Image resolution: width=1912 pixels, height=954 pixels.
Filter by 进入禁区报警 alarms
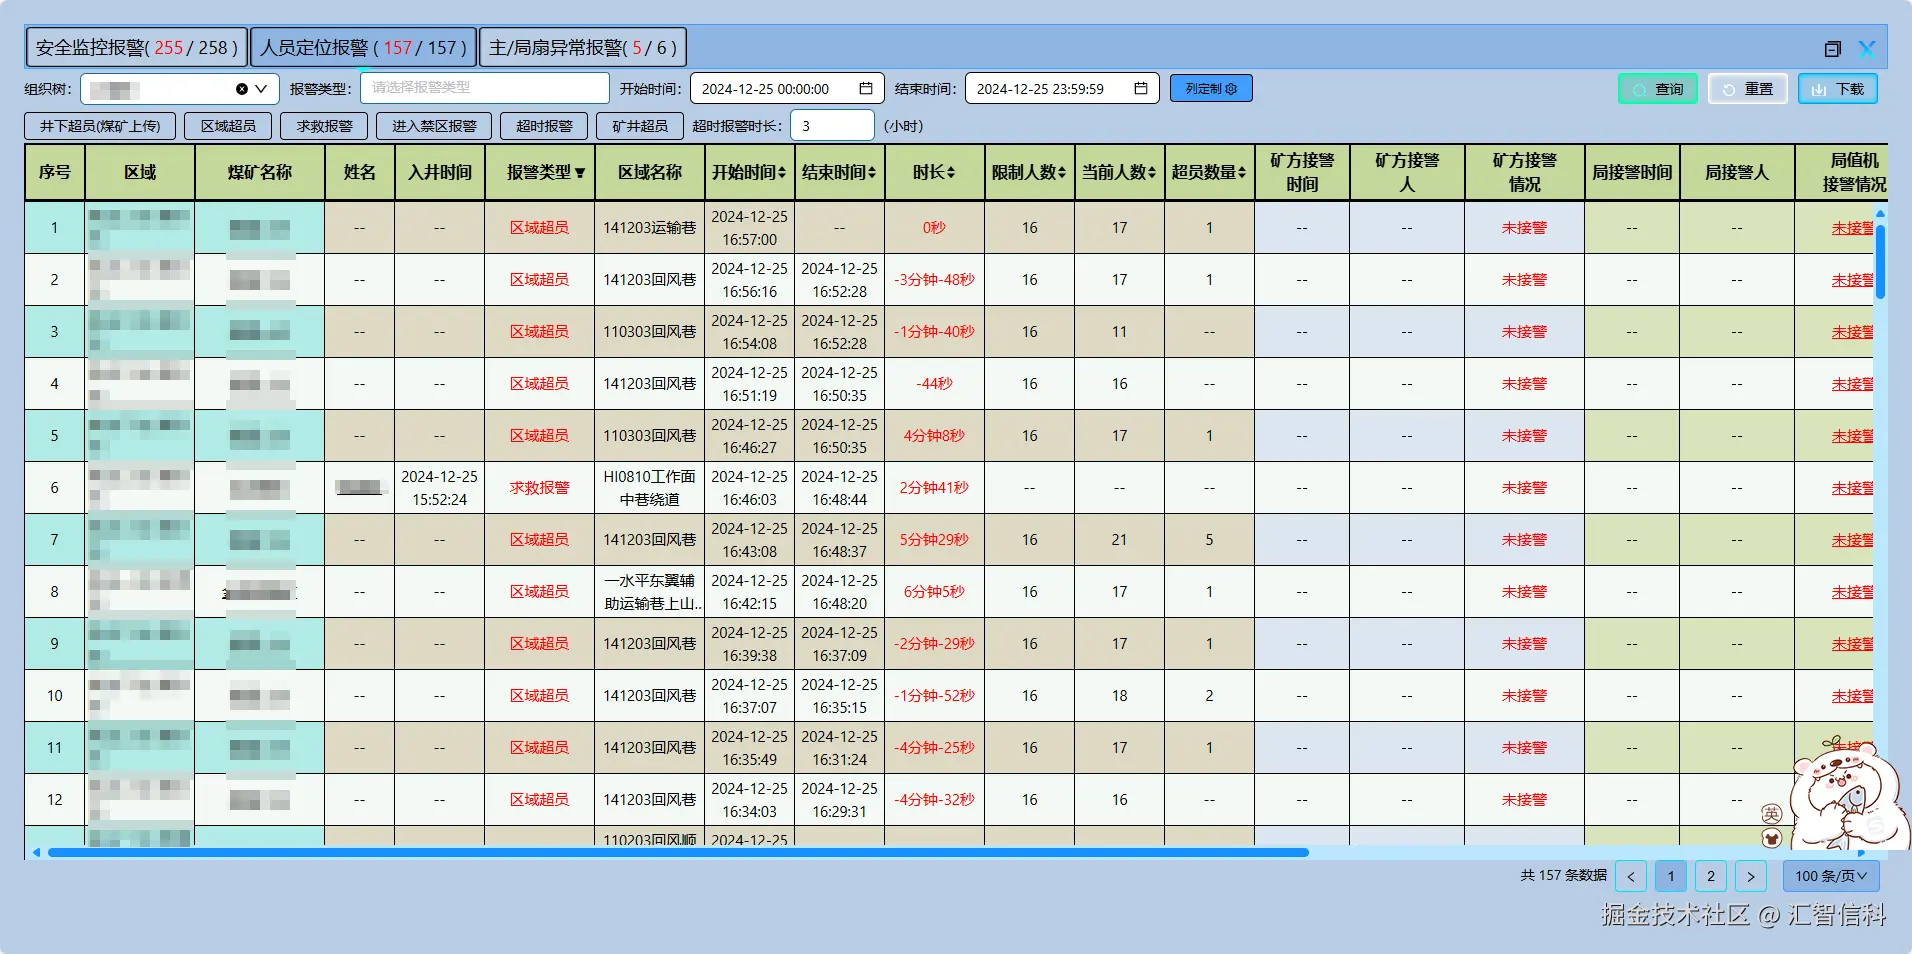[434, 126]
